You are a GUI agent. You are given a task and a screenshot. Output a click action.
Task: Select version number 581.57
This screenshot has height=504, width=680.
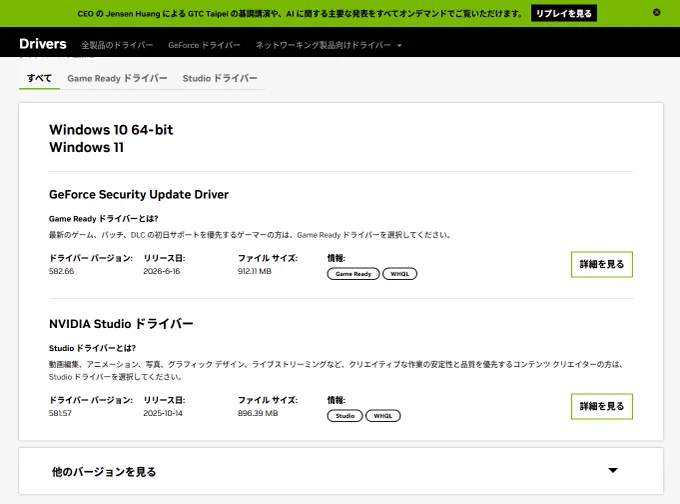[60, 413]
